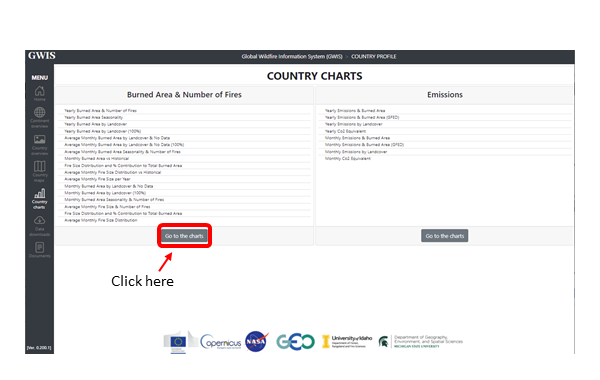Select the Country overview picture icon
Screen dimensions: 600x380
point(39,139)
